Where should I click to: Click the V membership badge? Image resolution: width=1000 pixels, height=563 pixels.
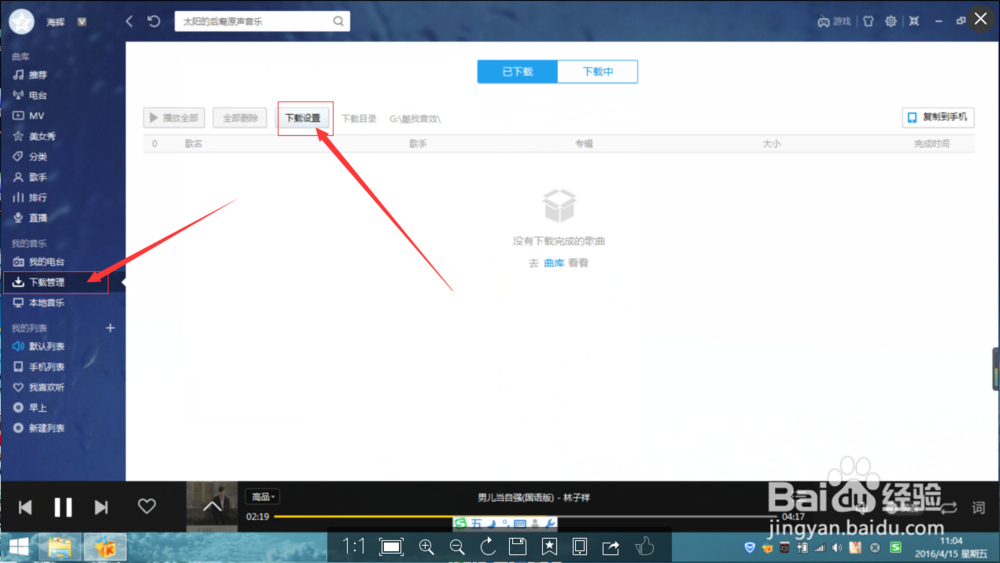point(82,22)
